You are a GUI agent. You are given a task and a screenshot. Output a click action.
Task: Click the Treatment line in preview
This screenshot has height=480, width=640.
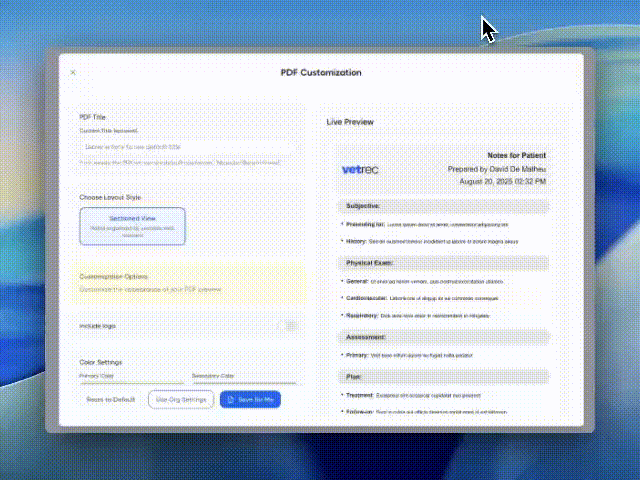point(411,395)
